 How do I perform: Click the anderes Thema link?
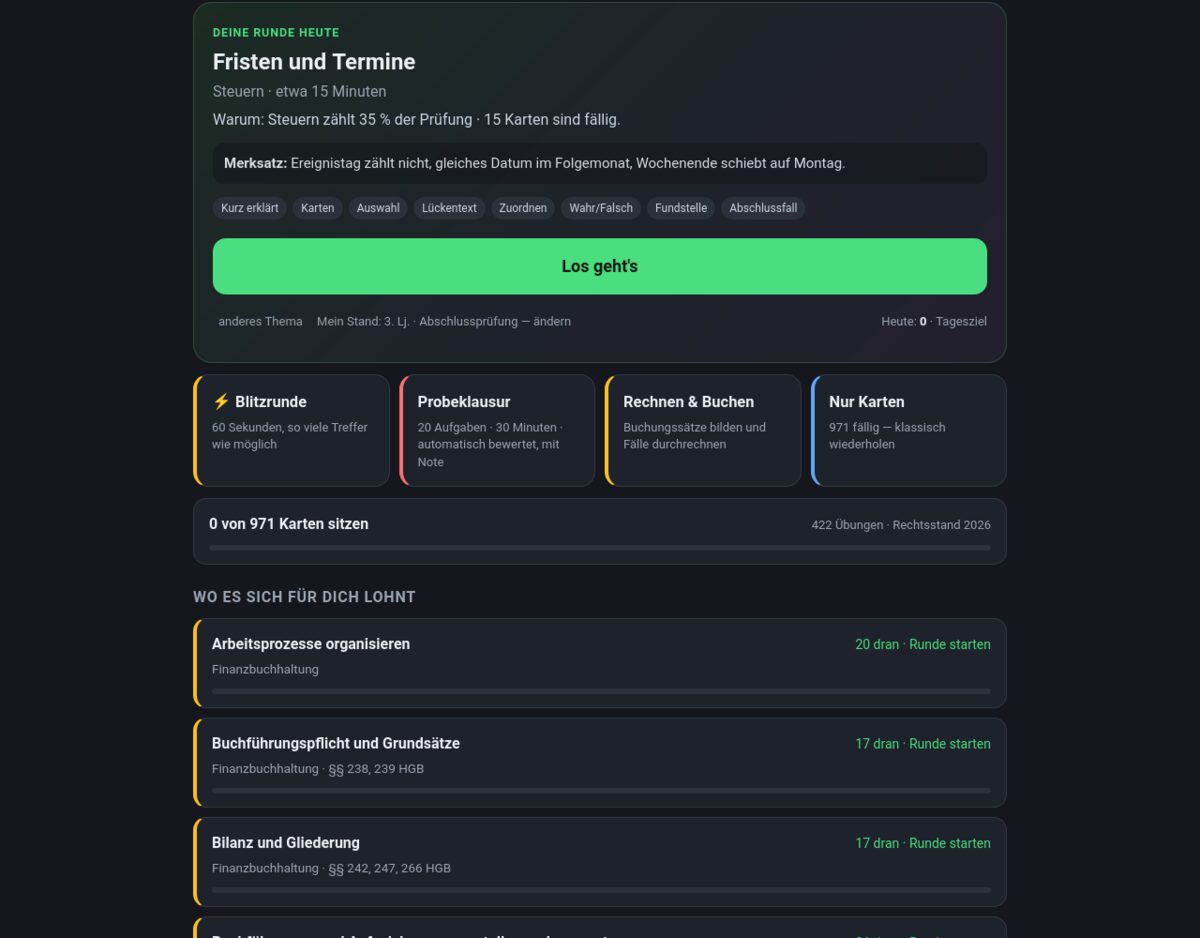pyautogui.click(x=260, y=321)
